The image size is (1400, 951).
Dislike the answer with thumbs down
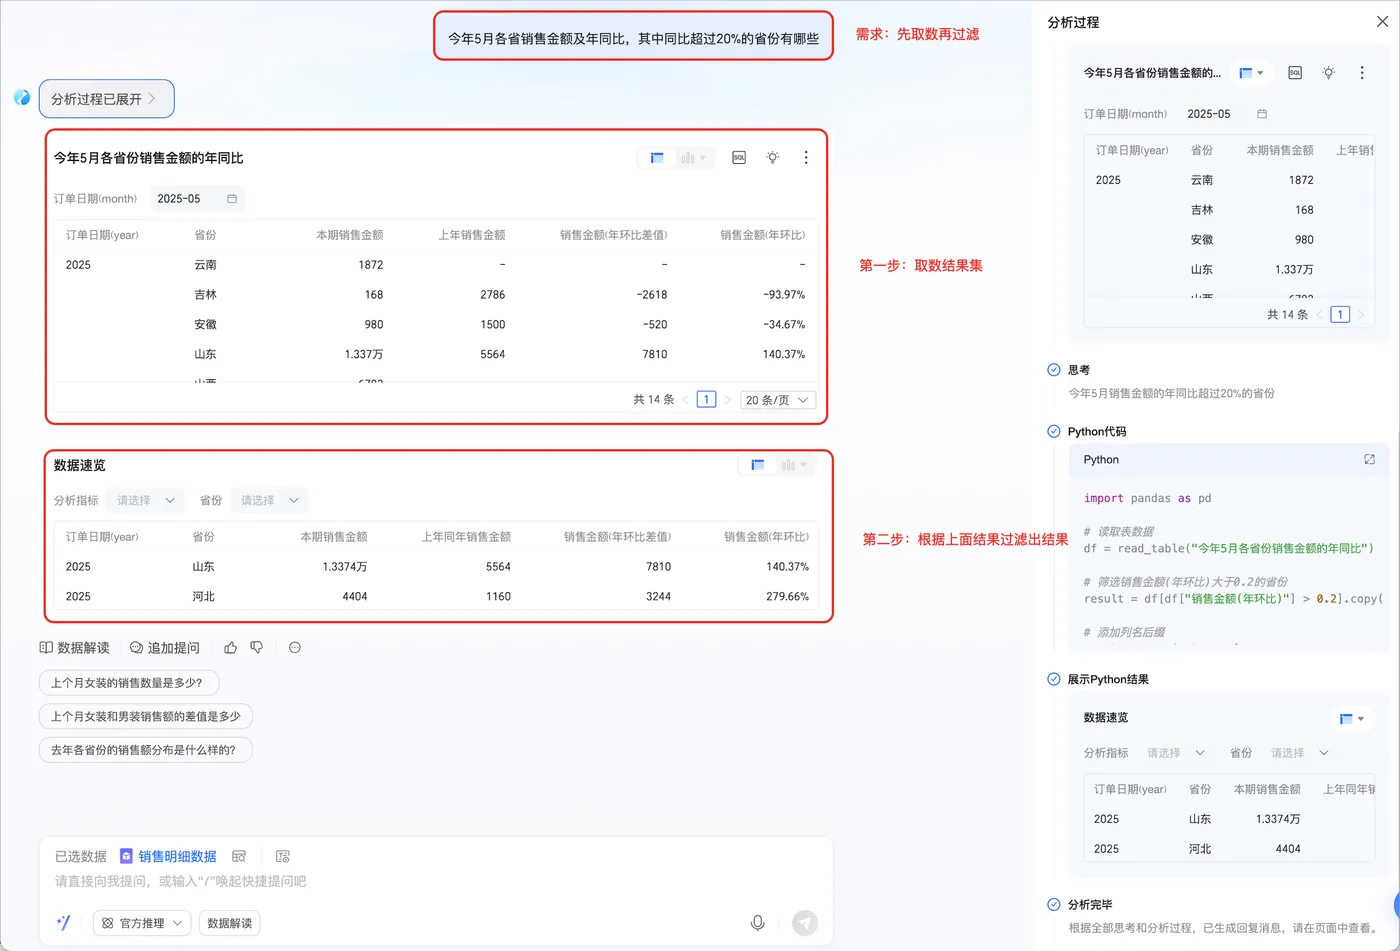[x=257, y=648]
